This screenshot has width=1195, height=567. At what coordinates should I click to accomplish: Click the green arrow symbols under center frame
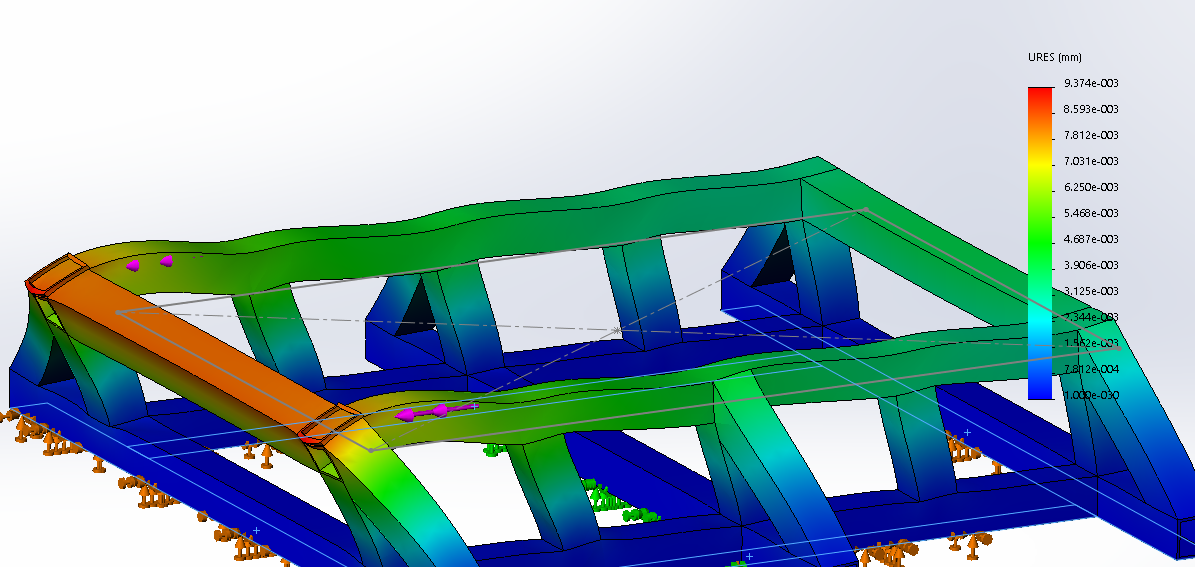point(610,500)
